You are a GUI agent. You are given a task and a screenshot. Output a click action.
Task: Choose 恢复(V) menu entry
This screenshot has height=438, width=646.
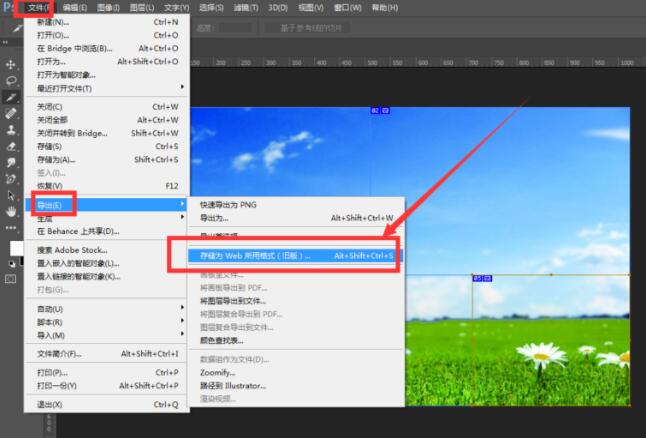coord(107,186)
